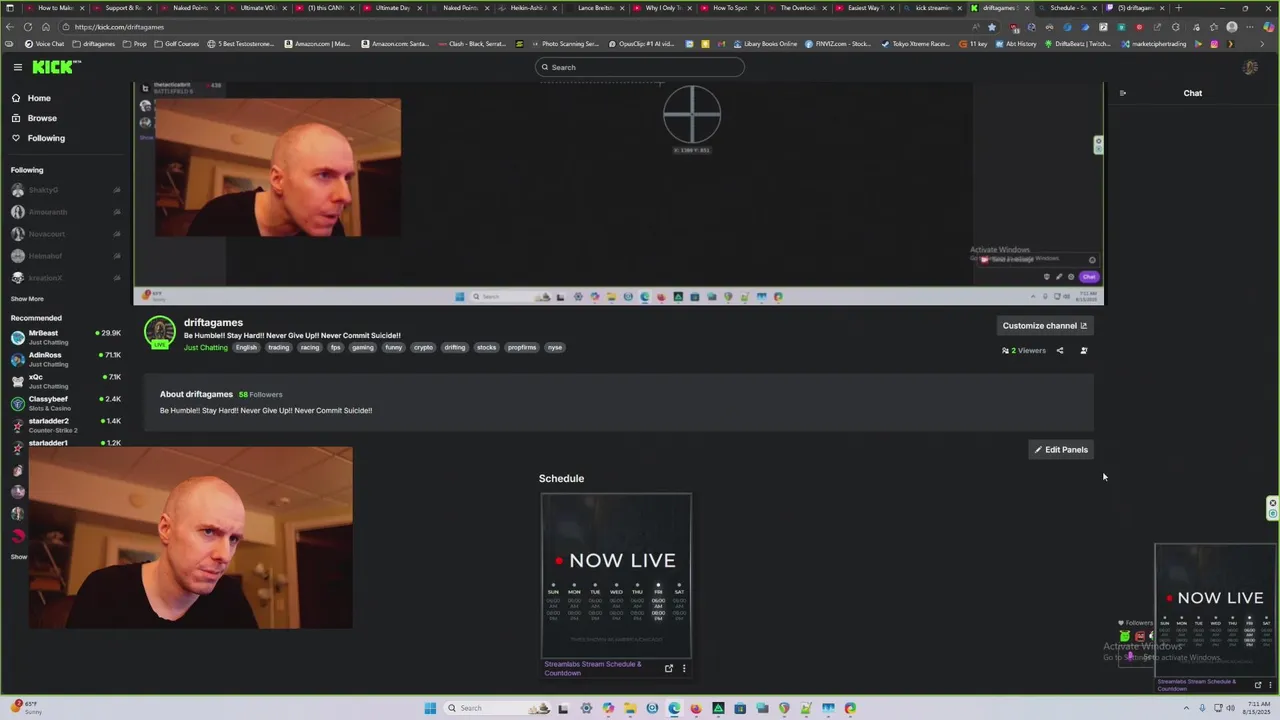Click Edit Panels button
This screenshot has height=720, width=1280.
coord(1061,450)
